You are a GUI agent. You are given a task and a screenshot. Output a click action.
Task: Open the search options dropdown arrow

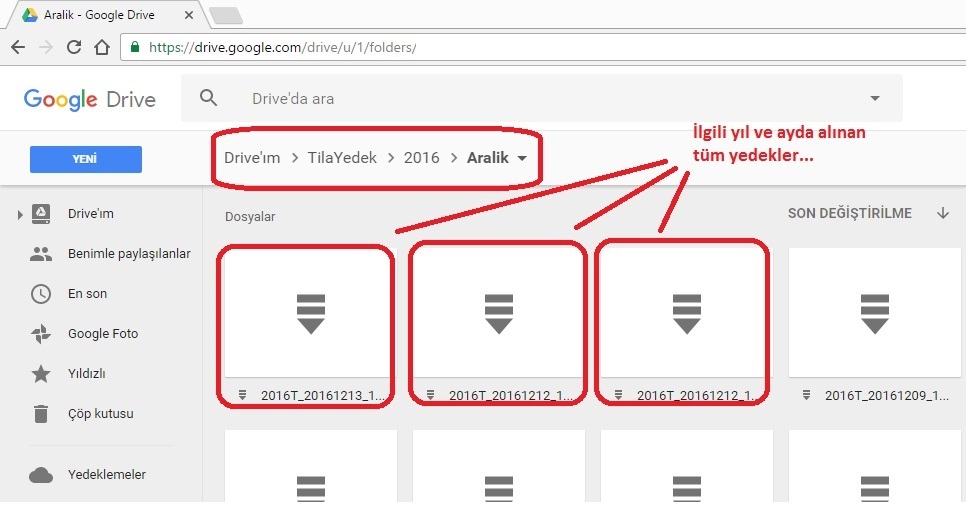point(875,98)
